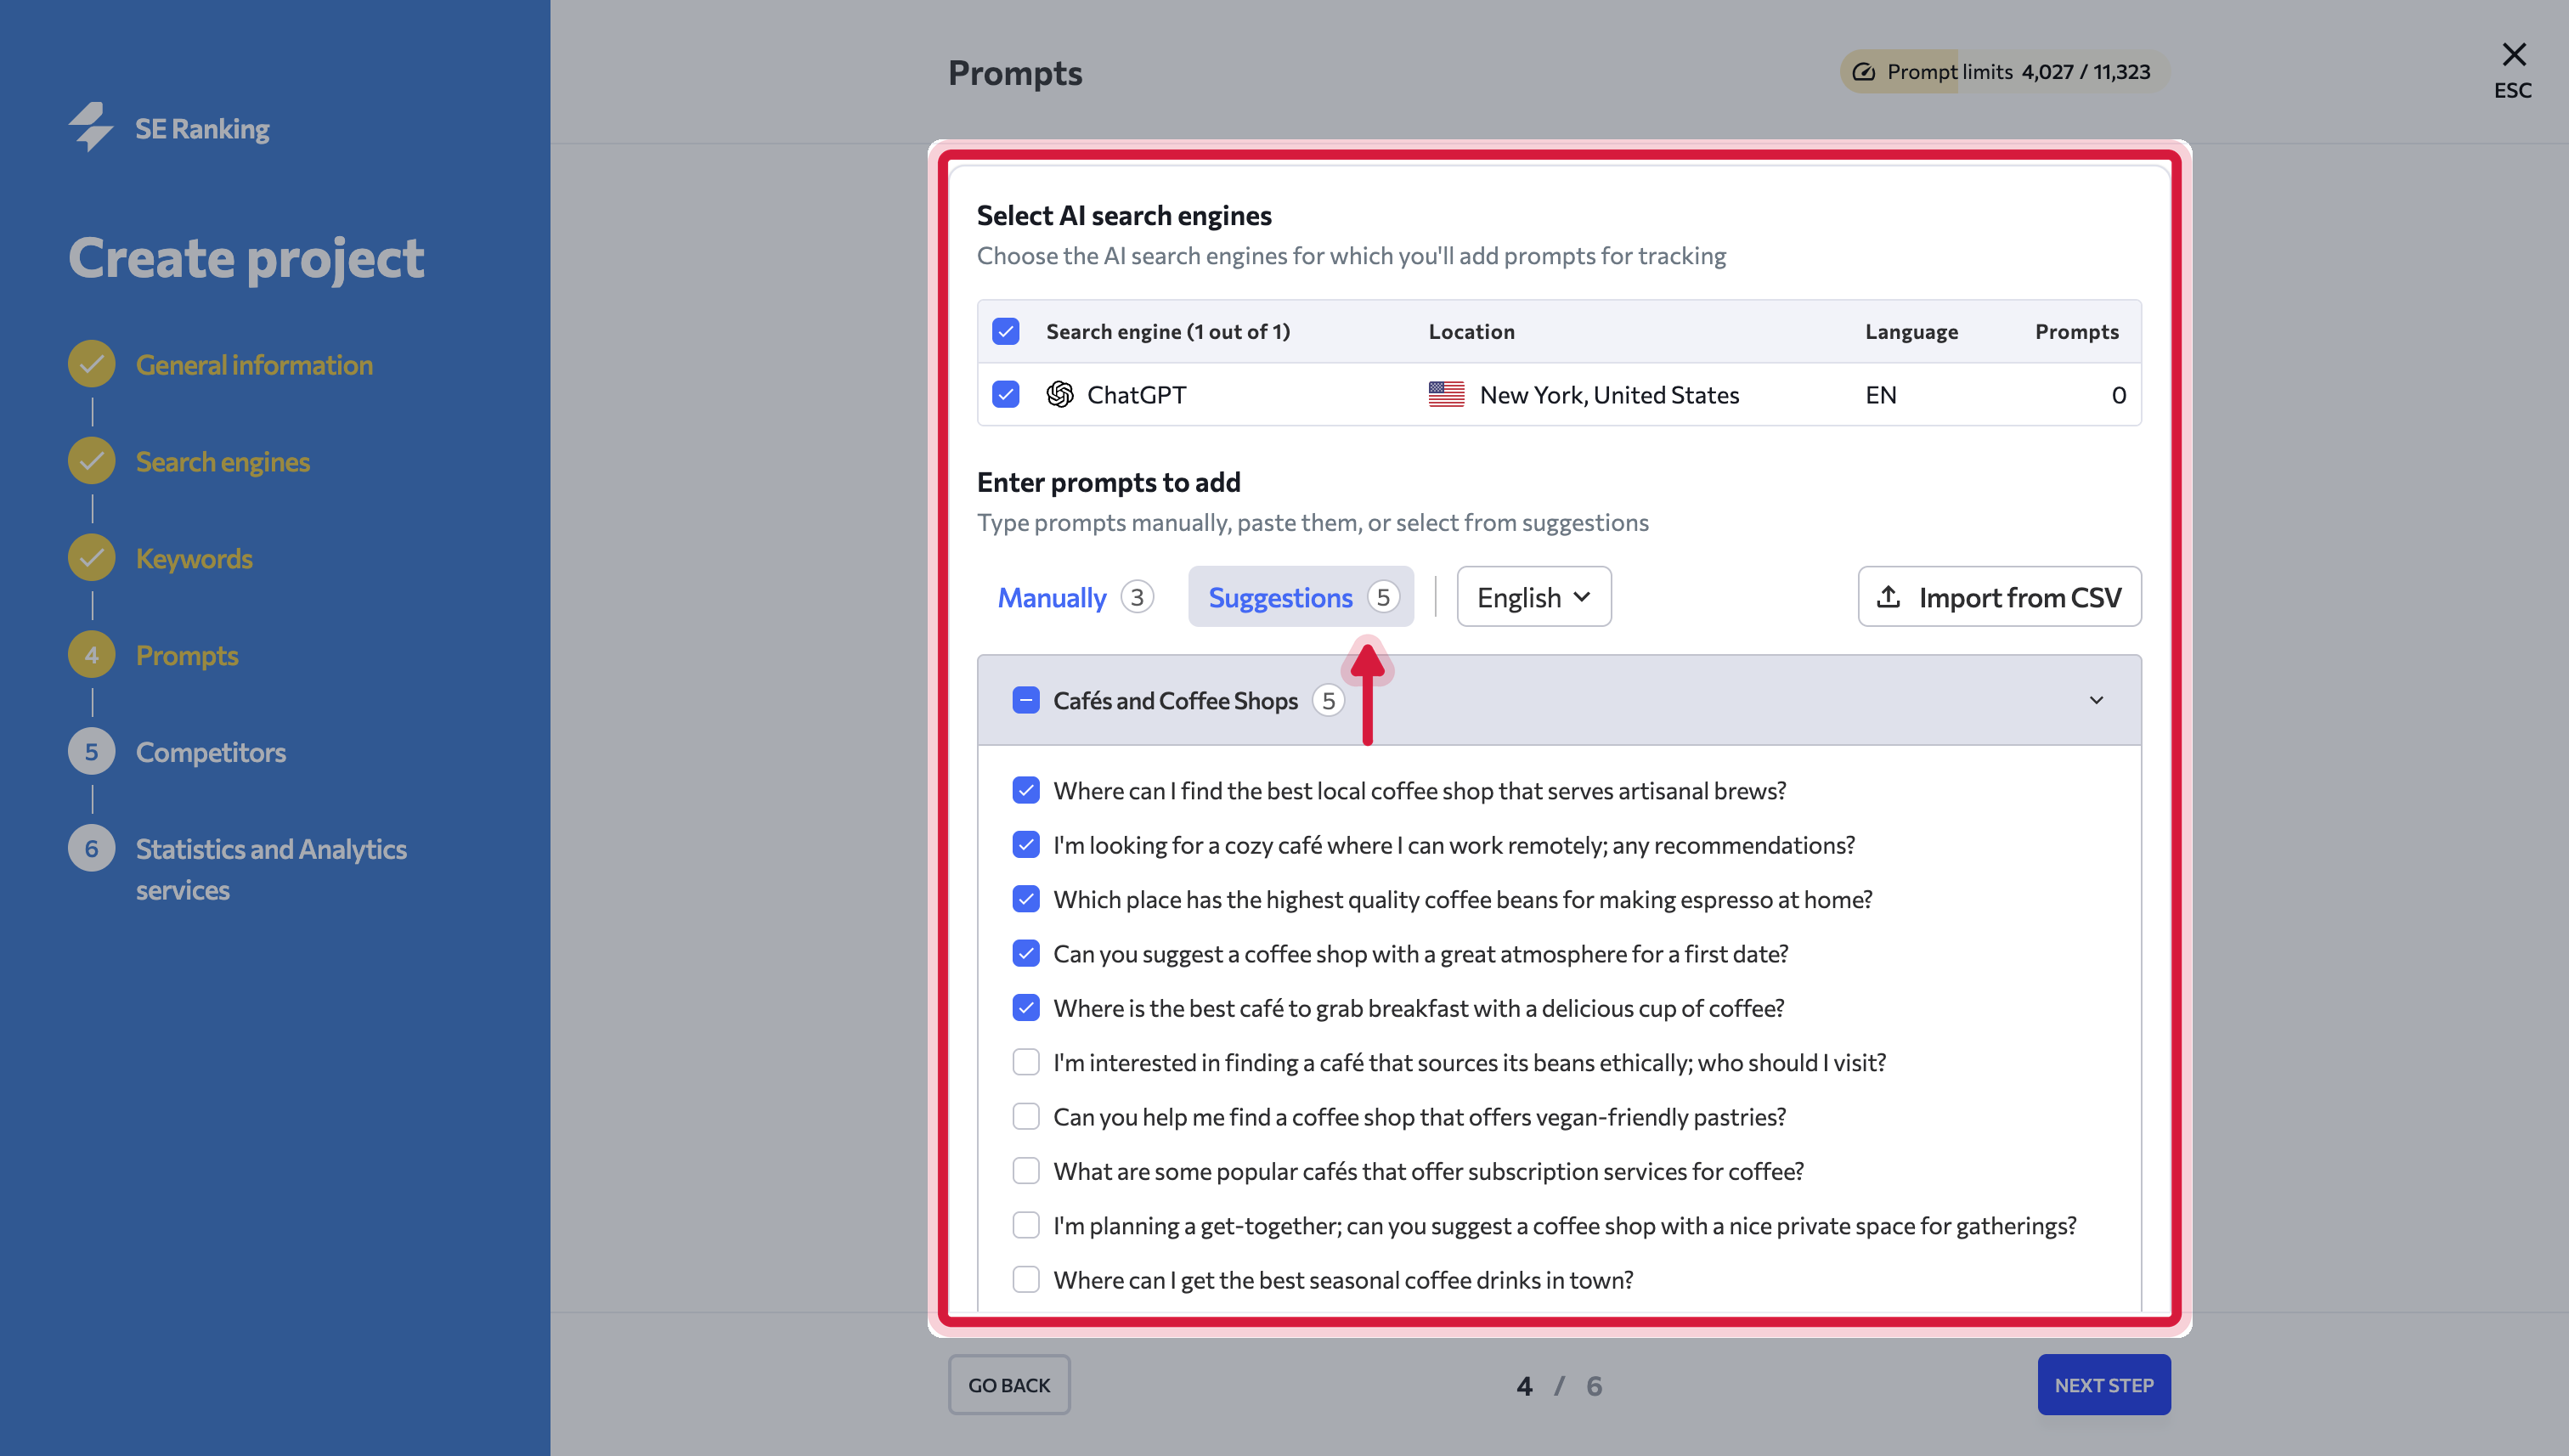
Task: Click the General information checkmark step icon
Action: tap(91, 364)
